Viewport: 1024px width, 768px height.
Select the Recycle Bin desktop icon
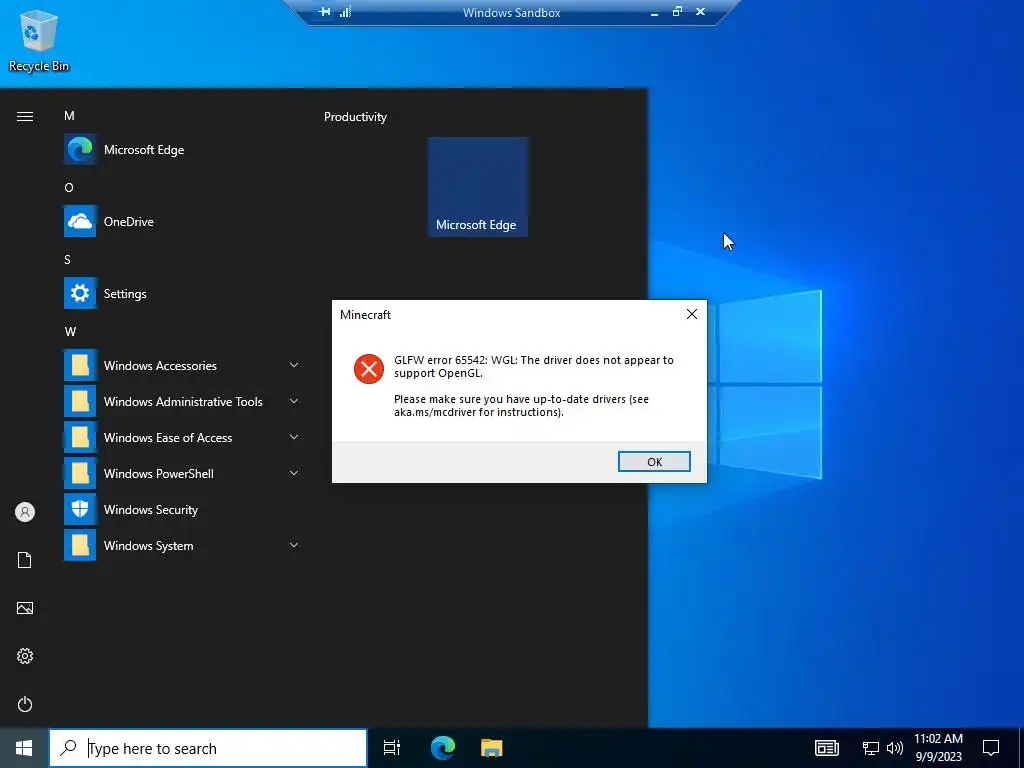[x=39, y=40]
